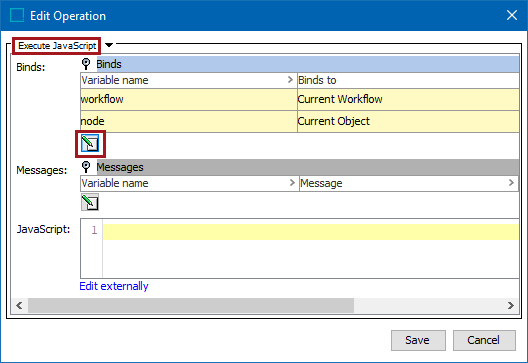This screenshot has width=528, height=363.
Task: Click the Save button
Action: 418,340
